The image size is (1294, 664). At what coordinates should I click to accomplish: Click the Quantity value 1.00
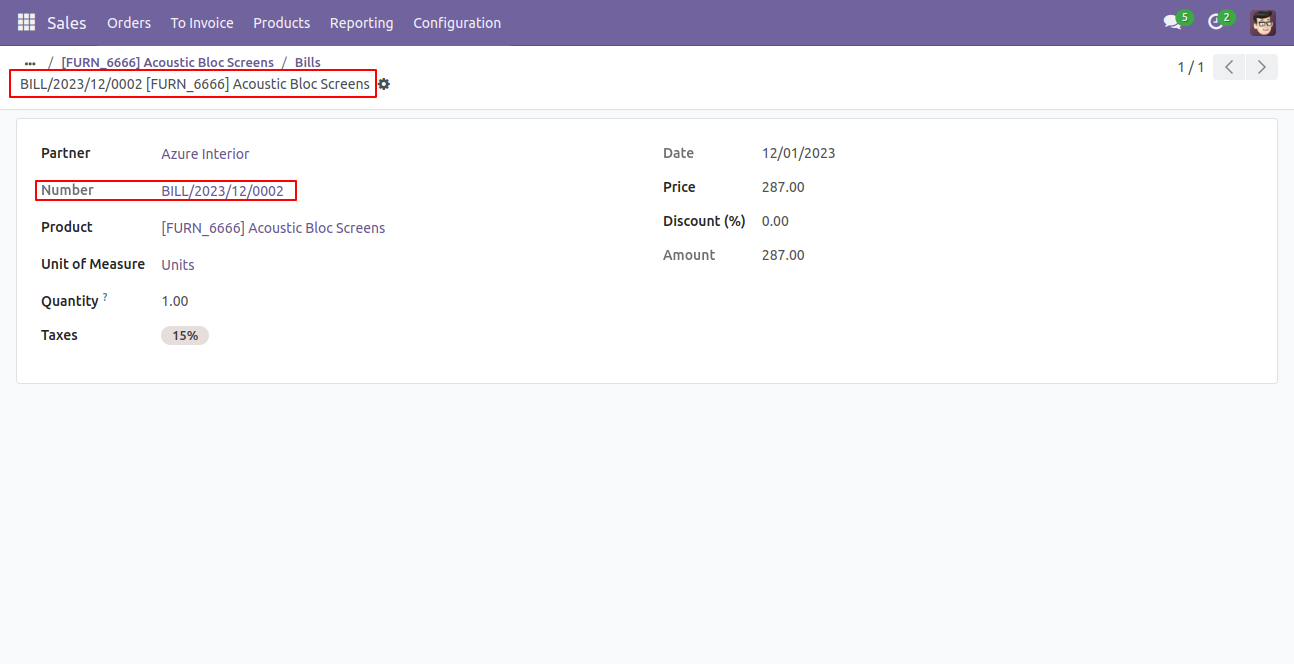tap(174, 301)
